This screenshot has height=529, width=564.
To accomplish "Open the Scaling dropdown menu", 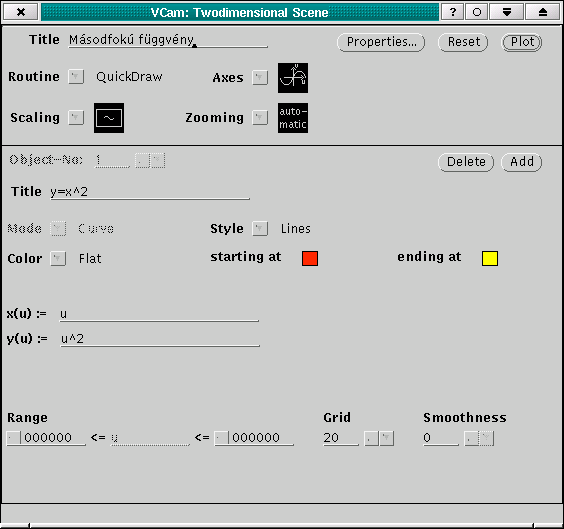I will [x=76, y=118].
